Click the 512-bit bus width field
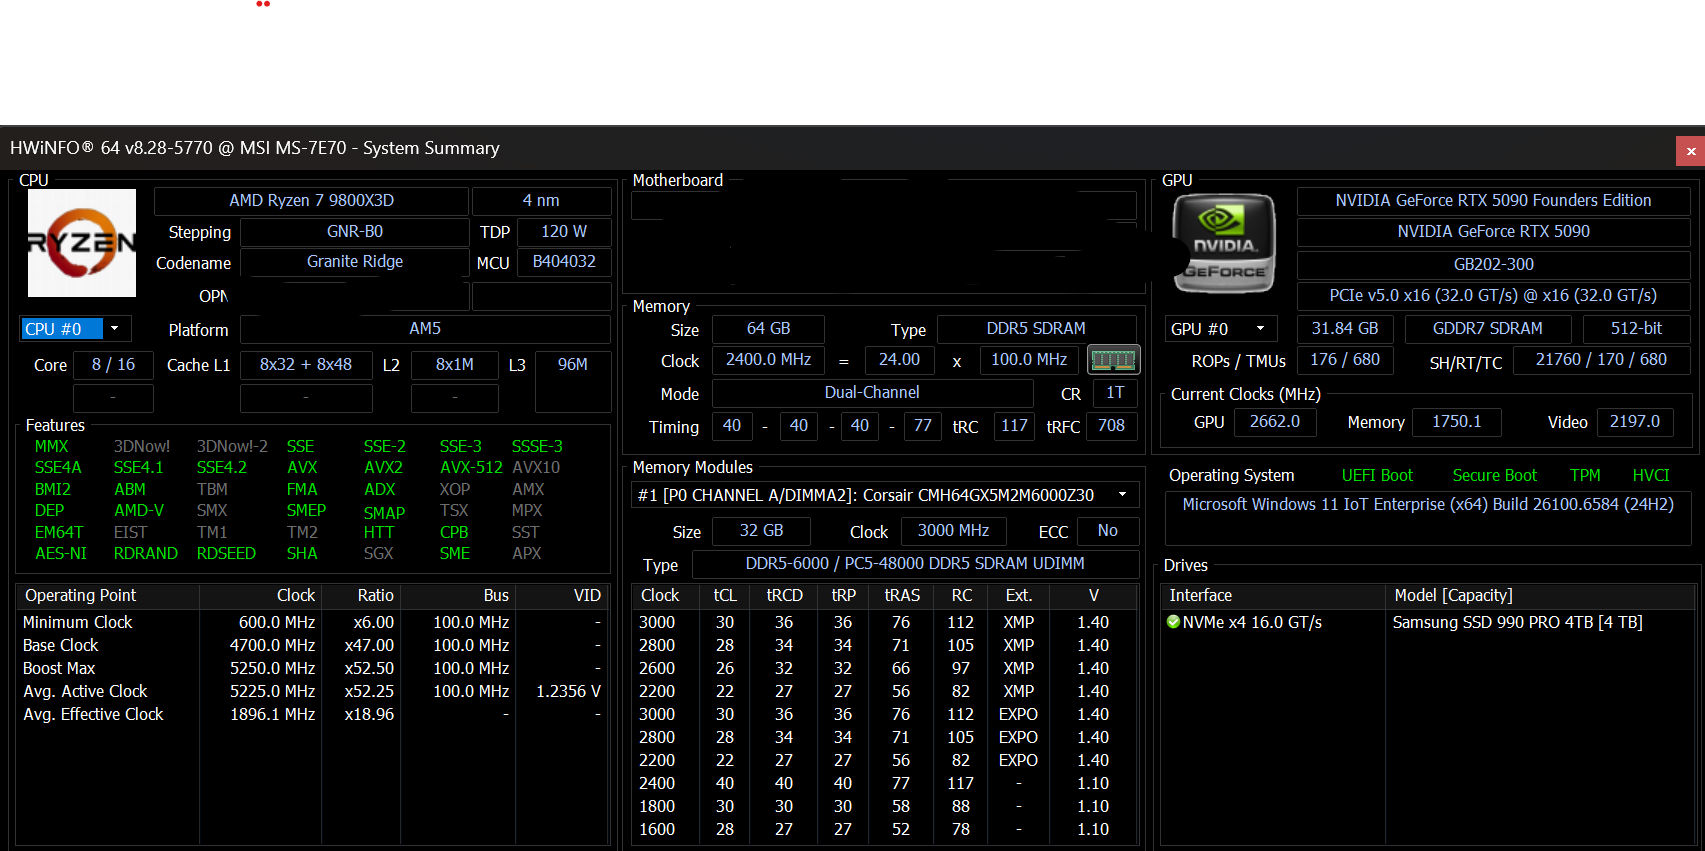Image resolution: width=1705 pixels, height=851 pixels. tap(1636, 329)
